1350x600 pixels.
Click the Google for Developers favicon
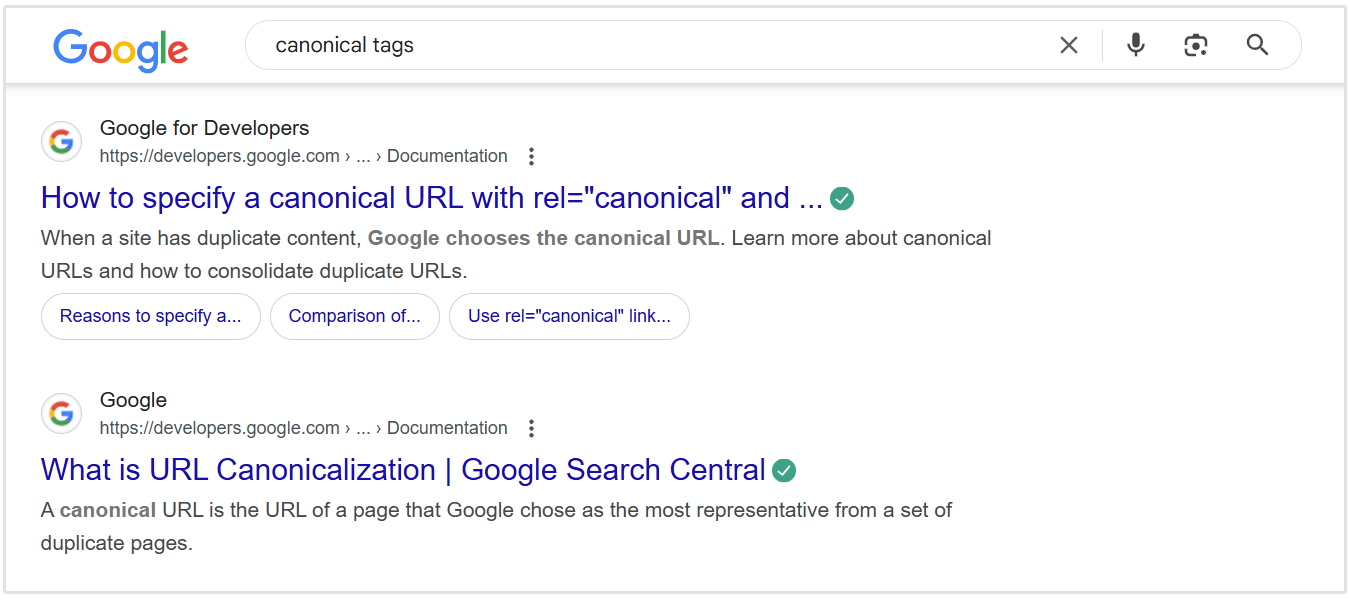coord(61,141)
